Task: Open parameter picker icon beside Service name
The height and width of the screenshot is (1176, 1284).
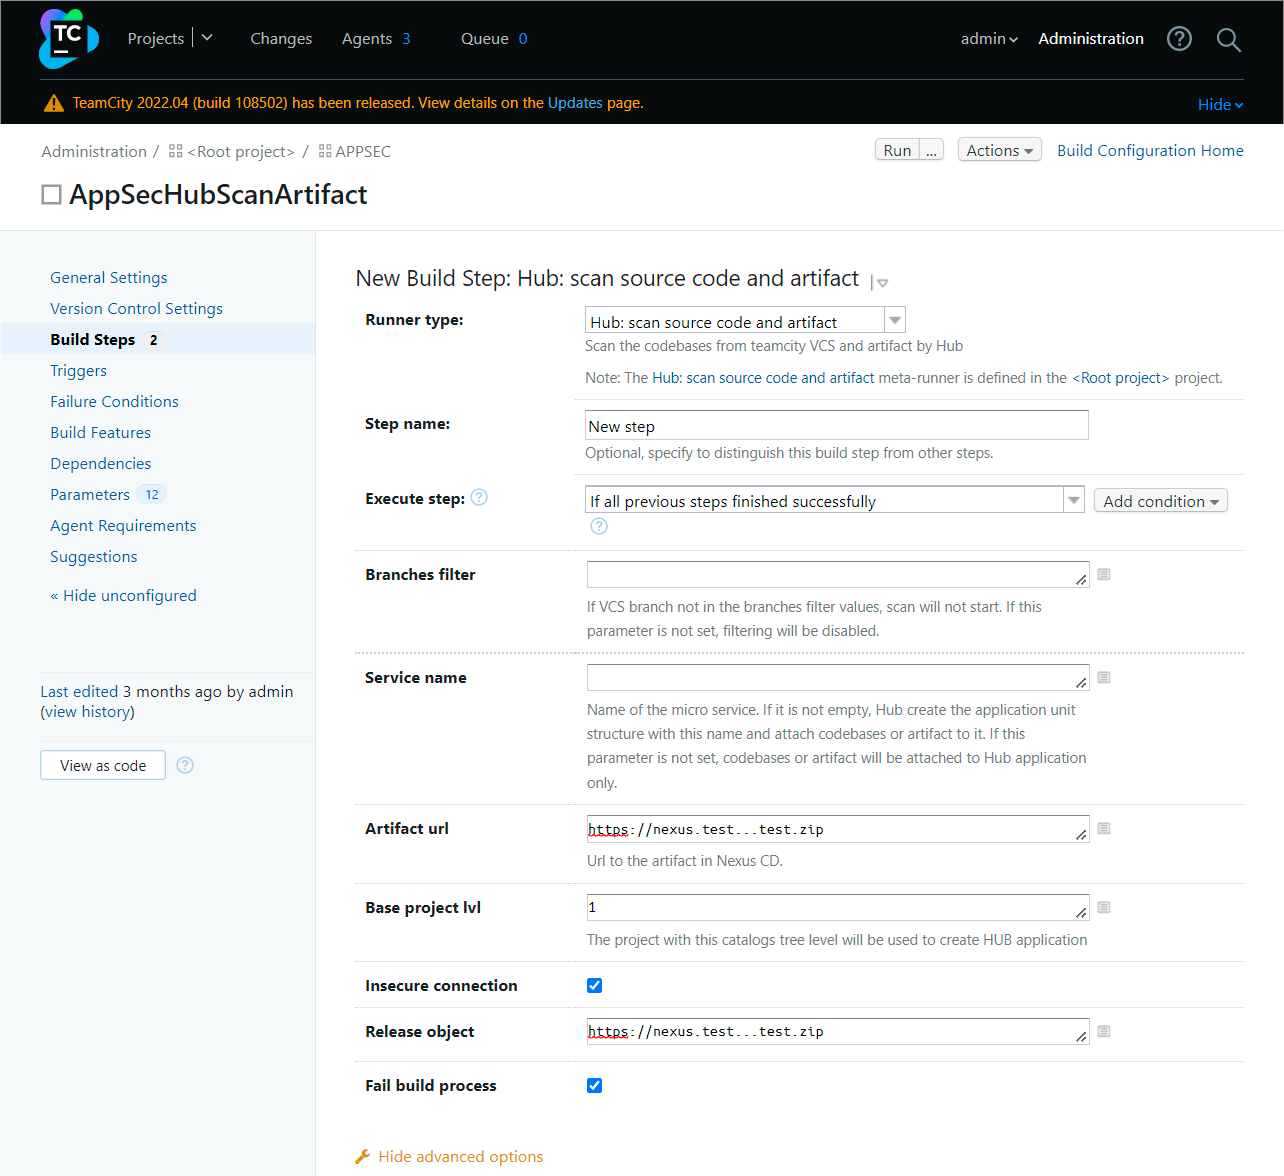Action: [x=1104, y=678]
